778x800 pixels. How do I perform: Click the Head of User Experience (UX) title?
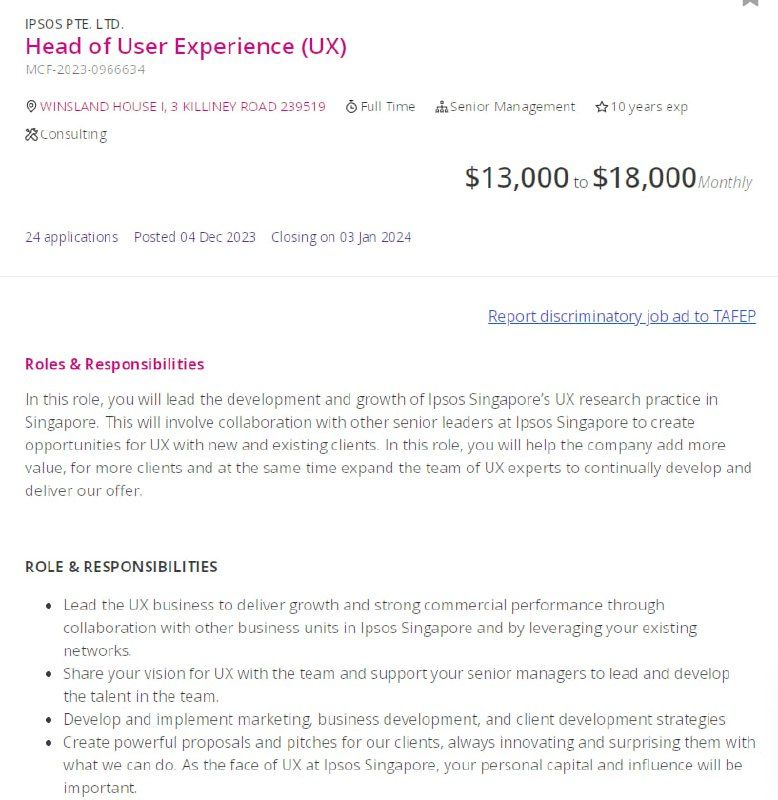point(186,46)
